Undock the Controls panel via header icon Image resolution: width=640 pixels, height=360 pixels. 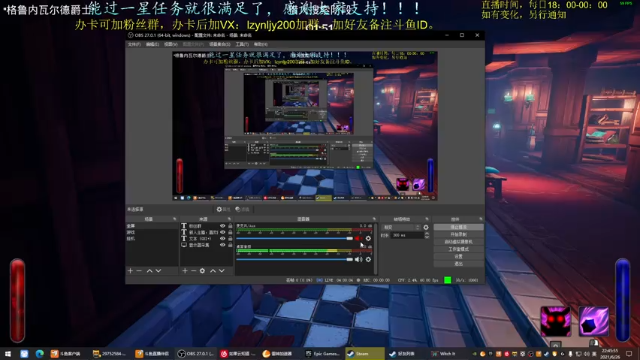pyautogui.click(x=481, y=219)
